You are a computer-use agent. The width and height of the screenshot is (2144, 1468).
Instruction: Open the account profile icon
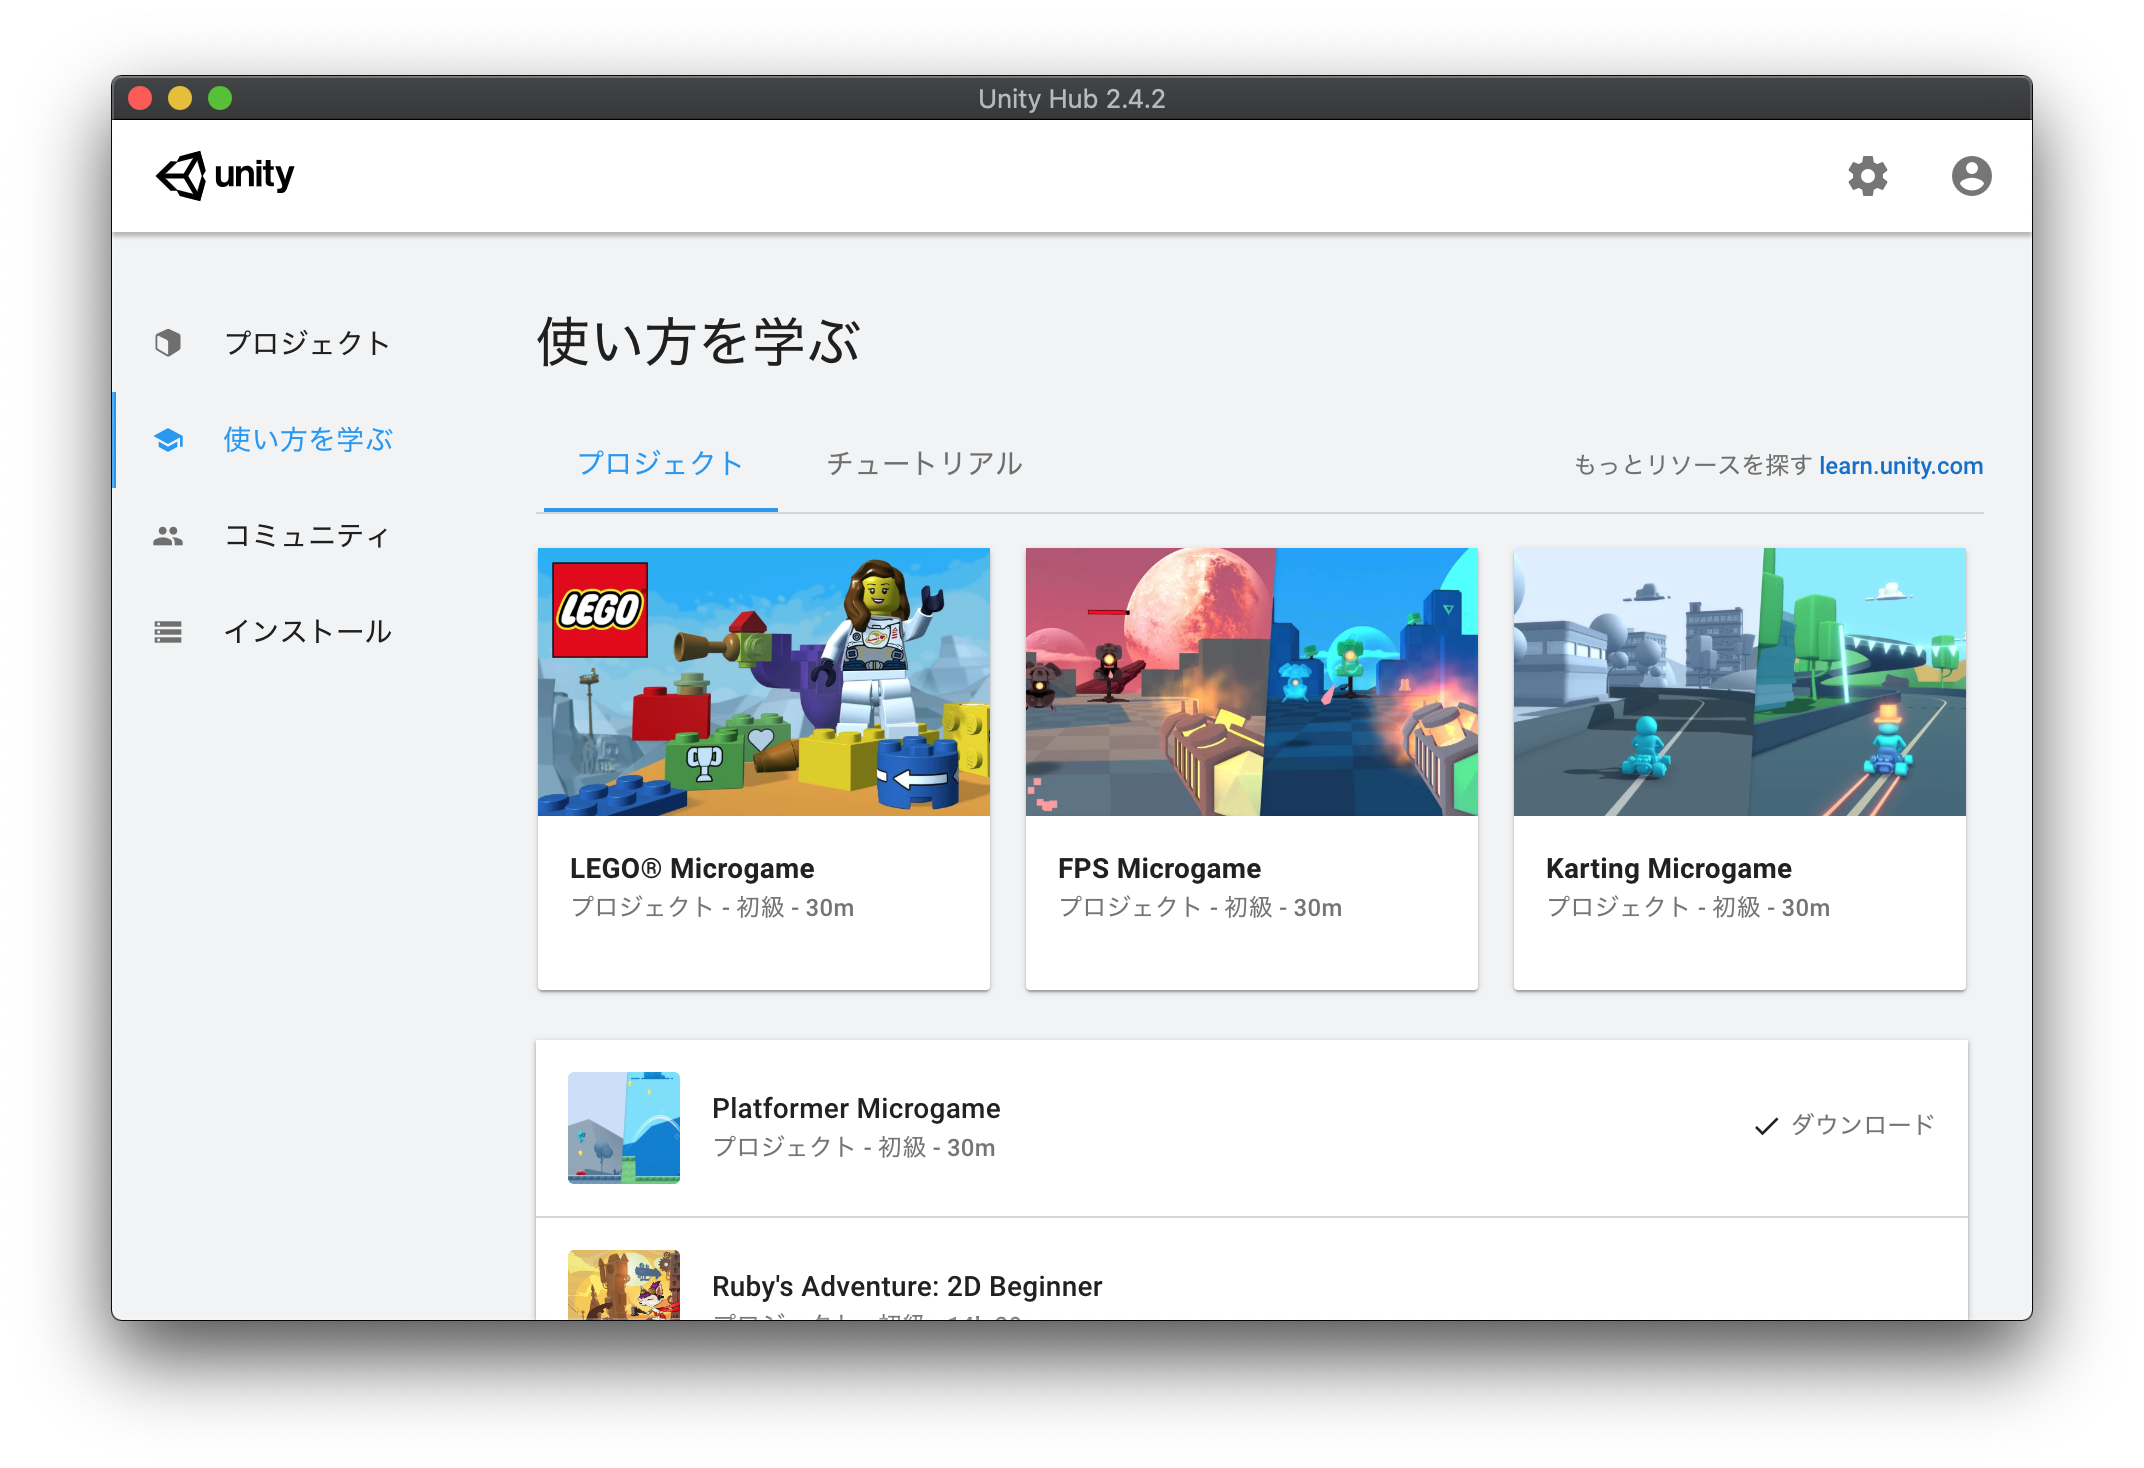[x=1971, y=176]
